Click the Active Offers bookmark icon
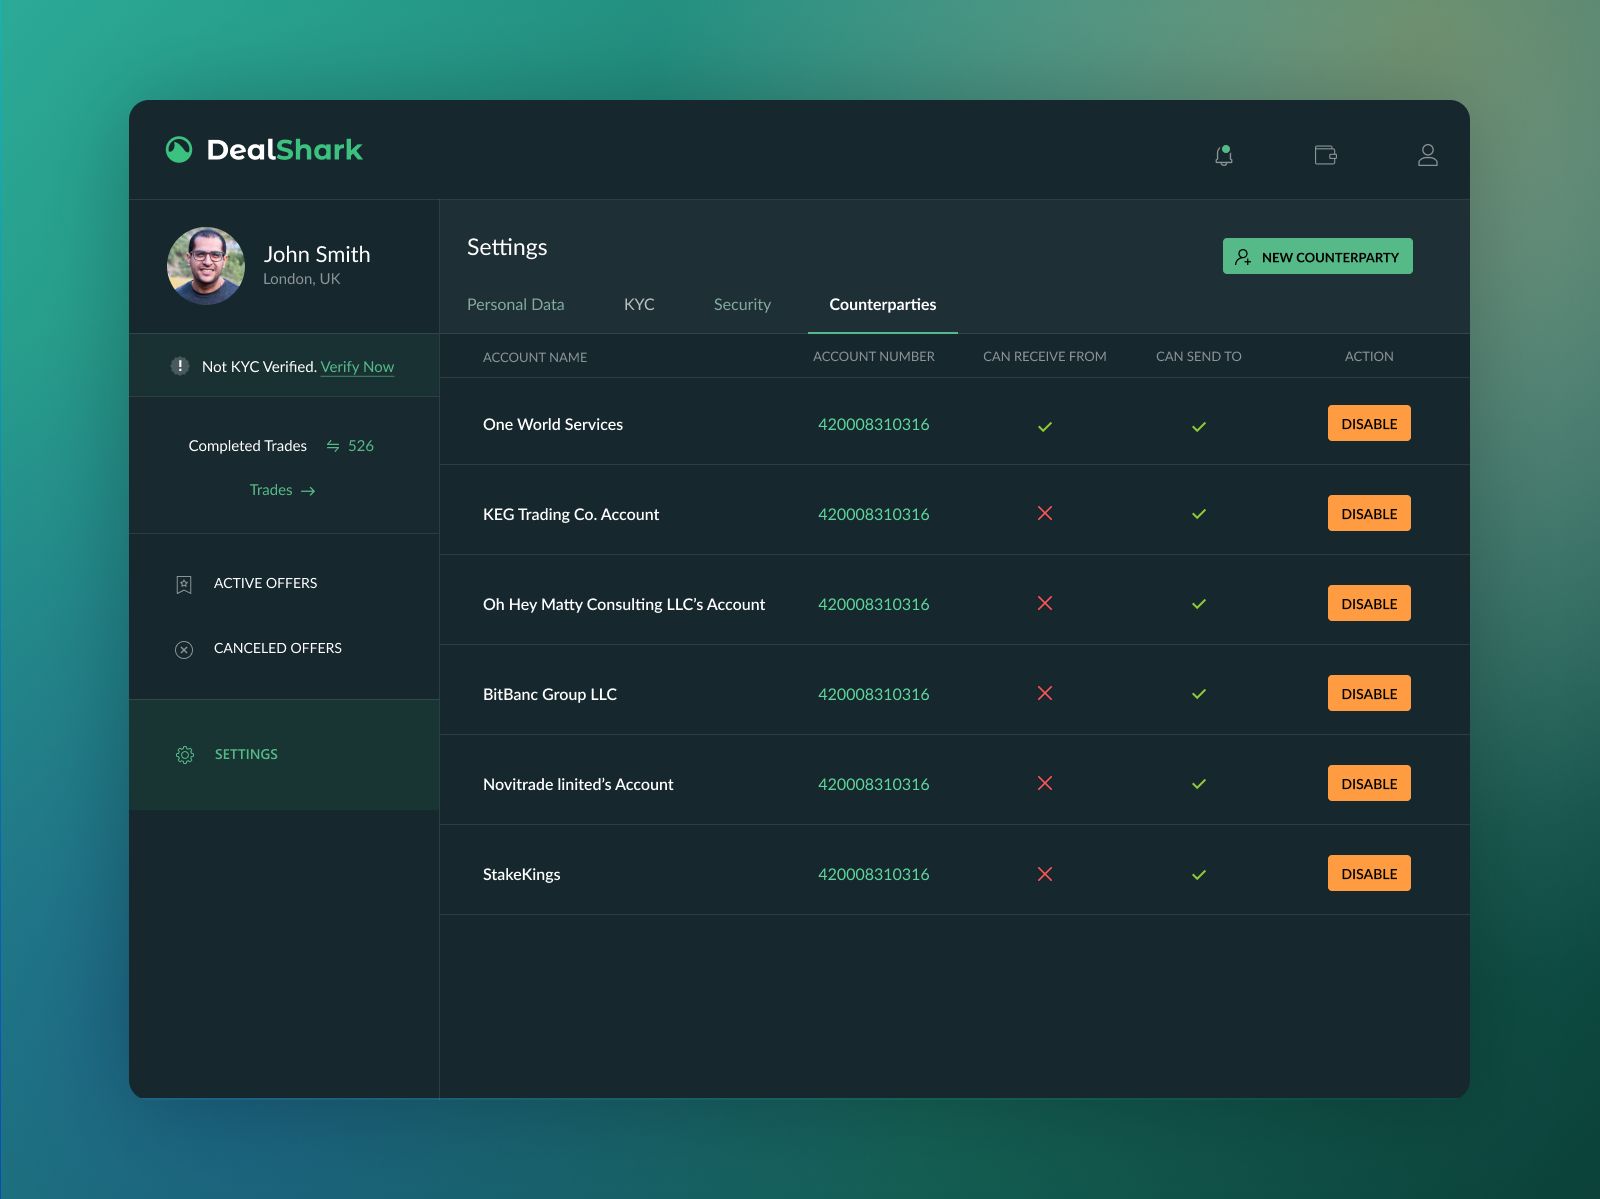 184,584
